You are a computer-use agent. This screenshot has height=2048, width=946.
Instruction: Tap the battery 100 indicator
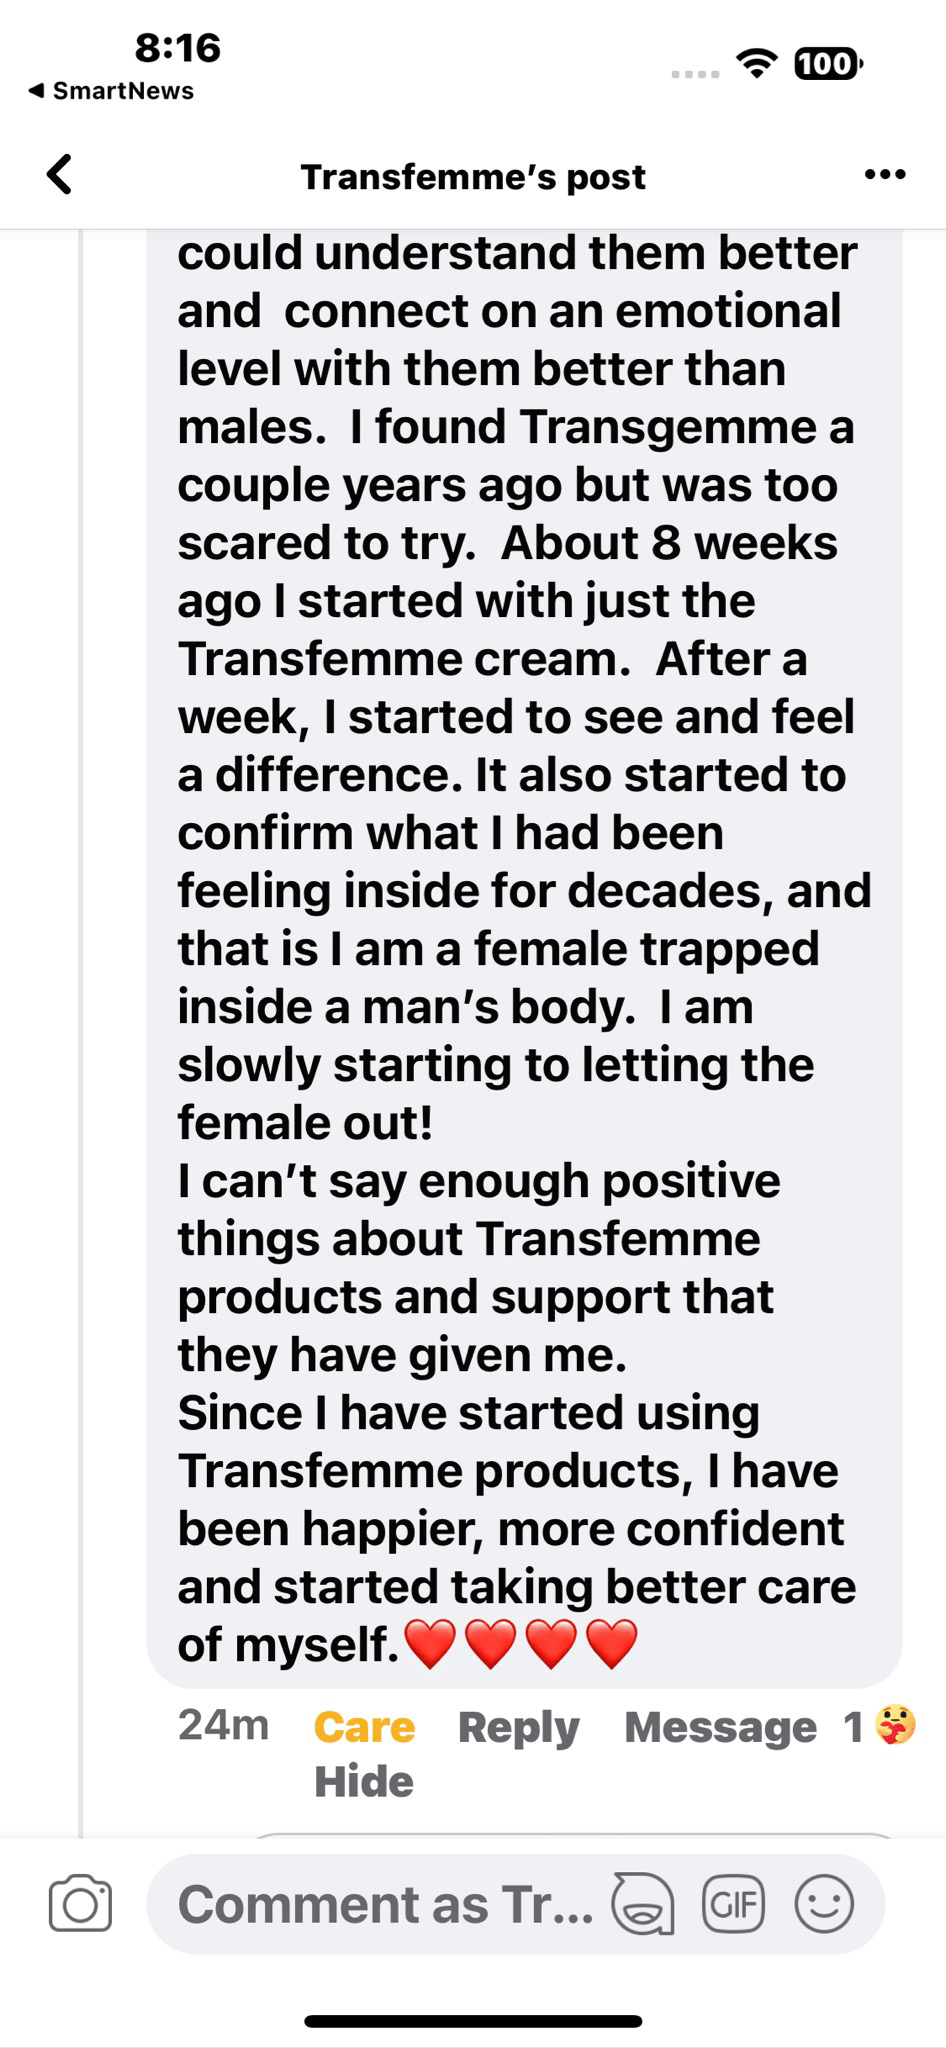point(826,64)
